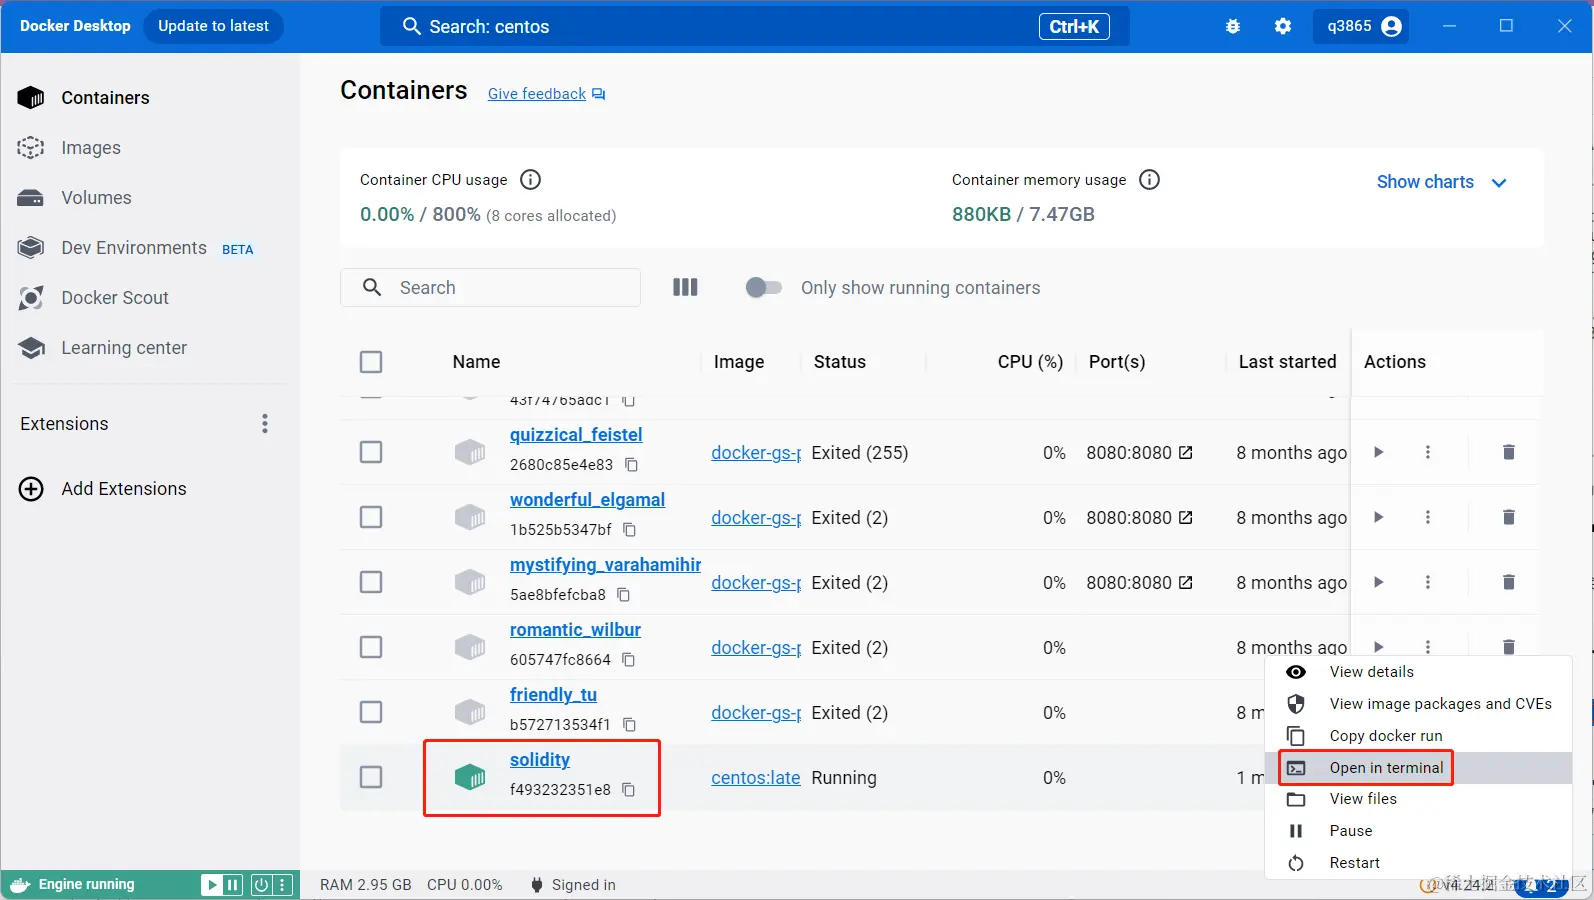
Task: Choose View files in context menu
Action: (x=1419, y=799)
